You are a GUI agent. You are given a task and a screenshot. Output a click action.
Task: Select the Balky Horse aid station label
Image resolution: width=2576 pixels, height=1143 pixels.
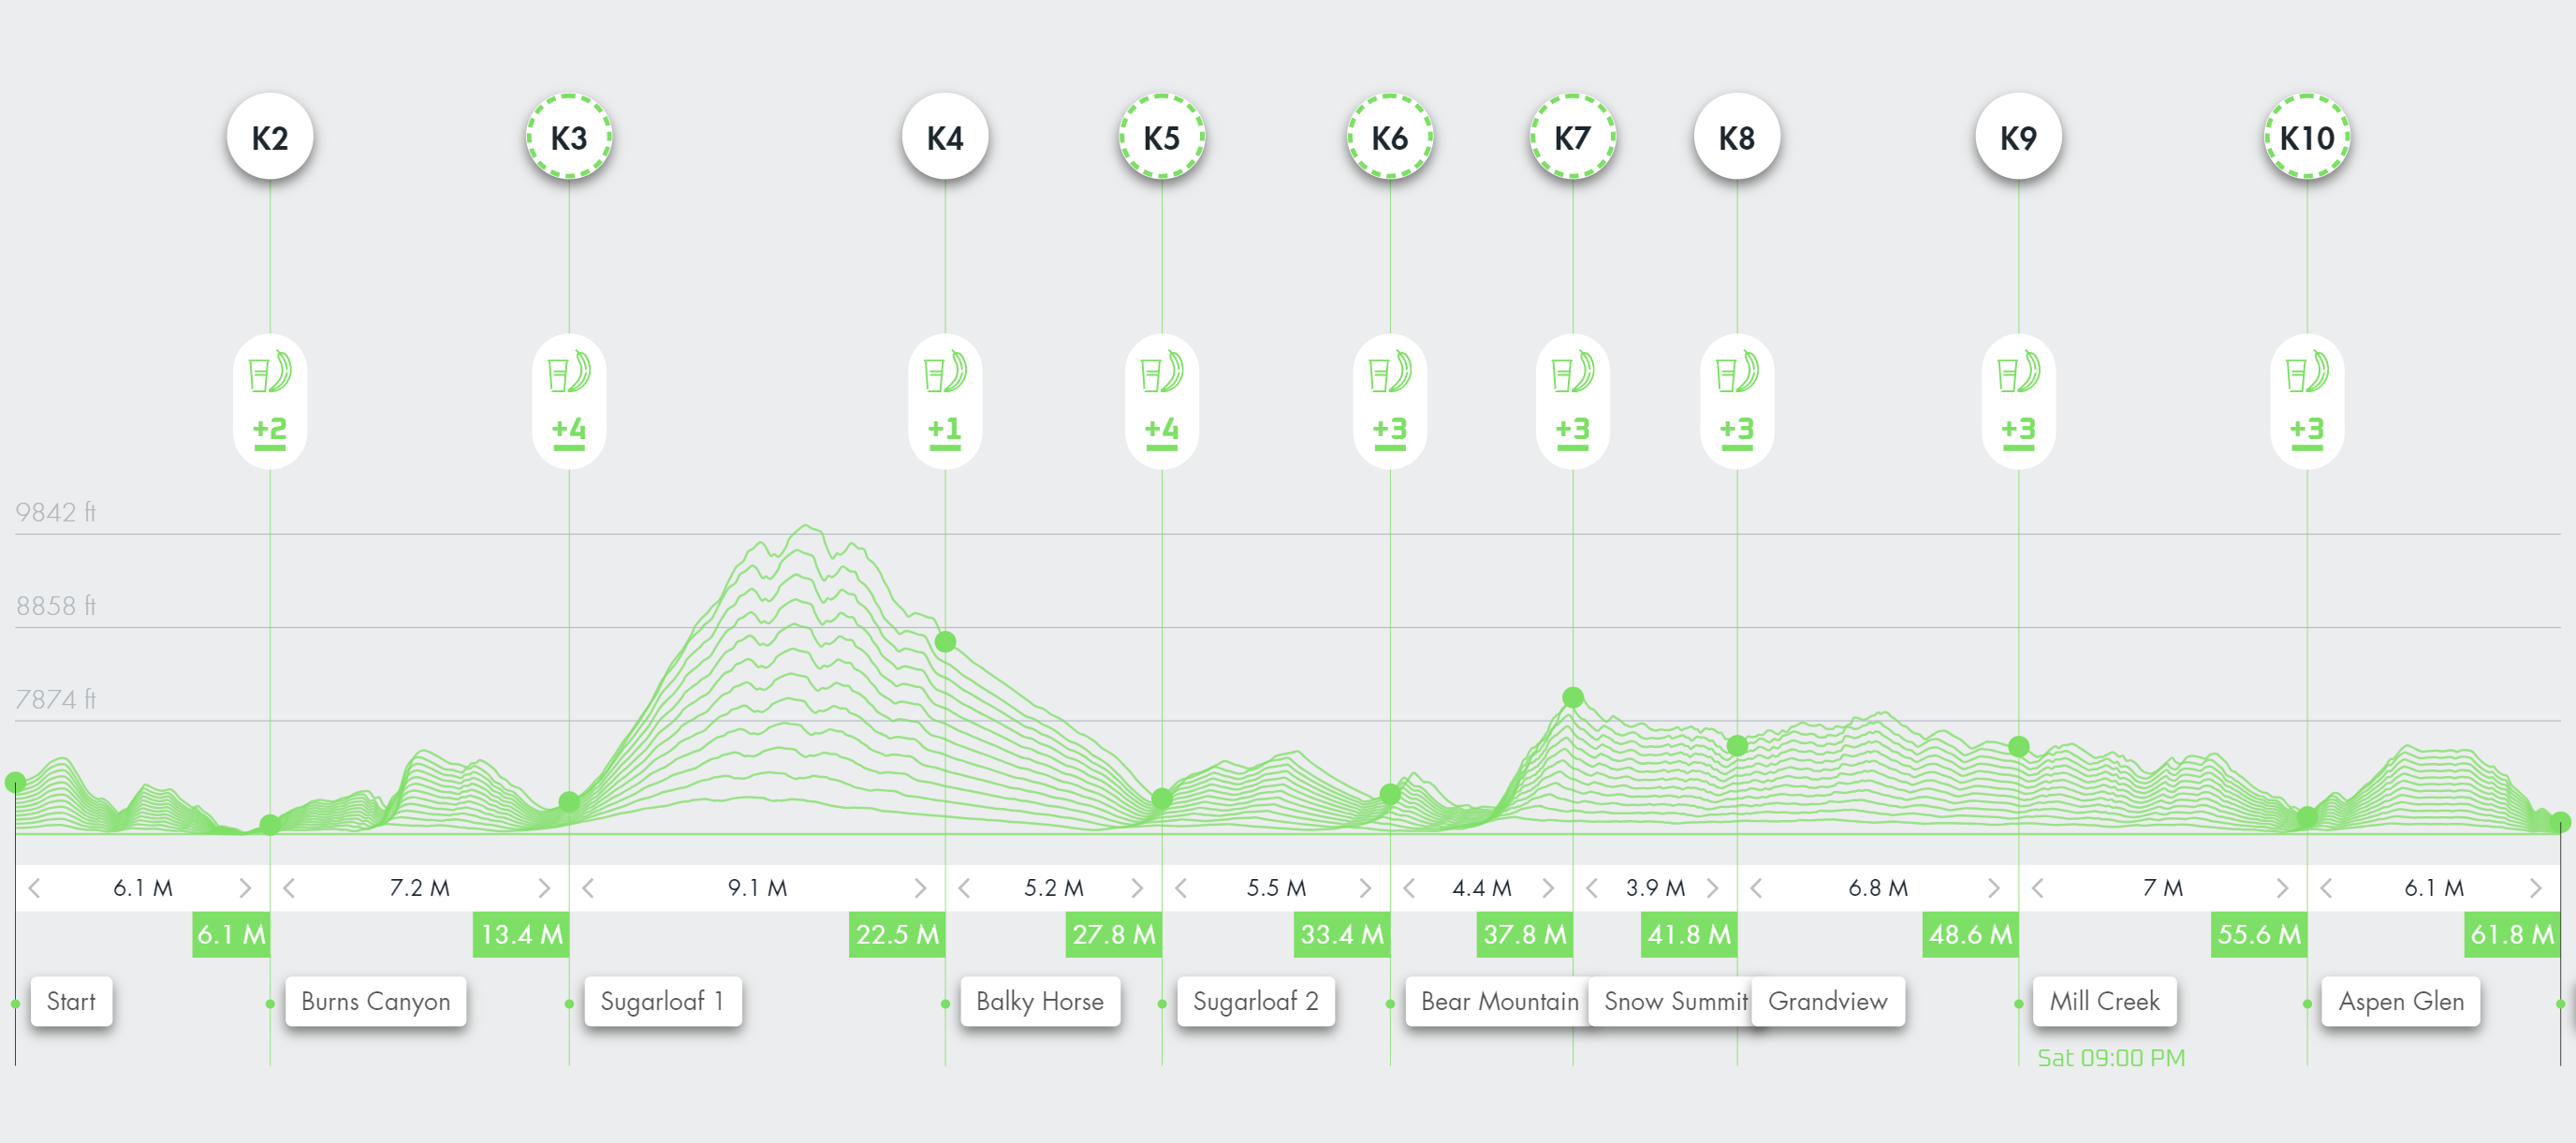coord(1040,1002)
